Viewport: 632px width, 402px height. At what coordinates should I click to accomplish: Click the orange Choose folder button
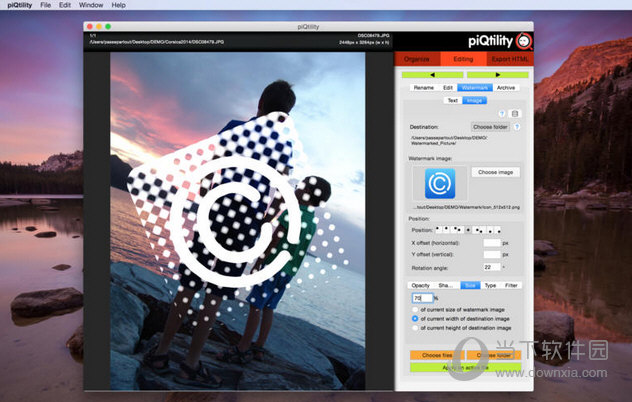[494, 355]
